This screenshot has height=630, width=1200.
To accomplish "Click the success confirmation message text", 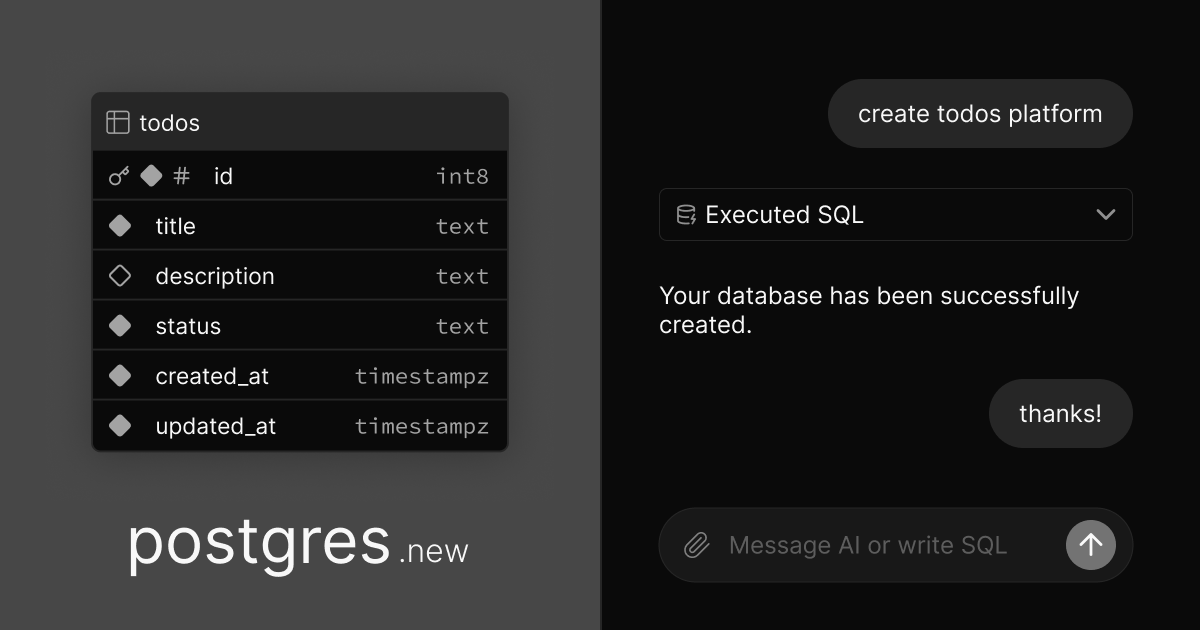I will point(868,310).
